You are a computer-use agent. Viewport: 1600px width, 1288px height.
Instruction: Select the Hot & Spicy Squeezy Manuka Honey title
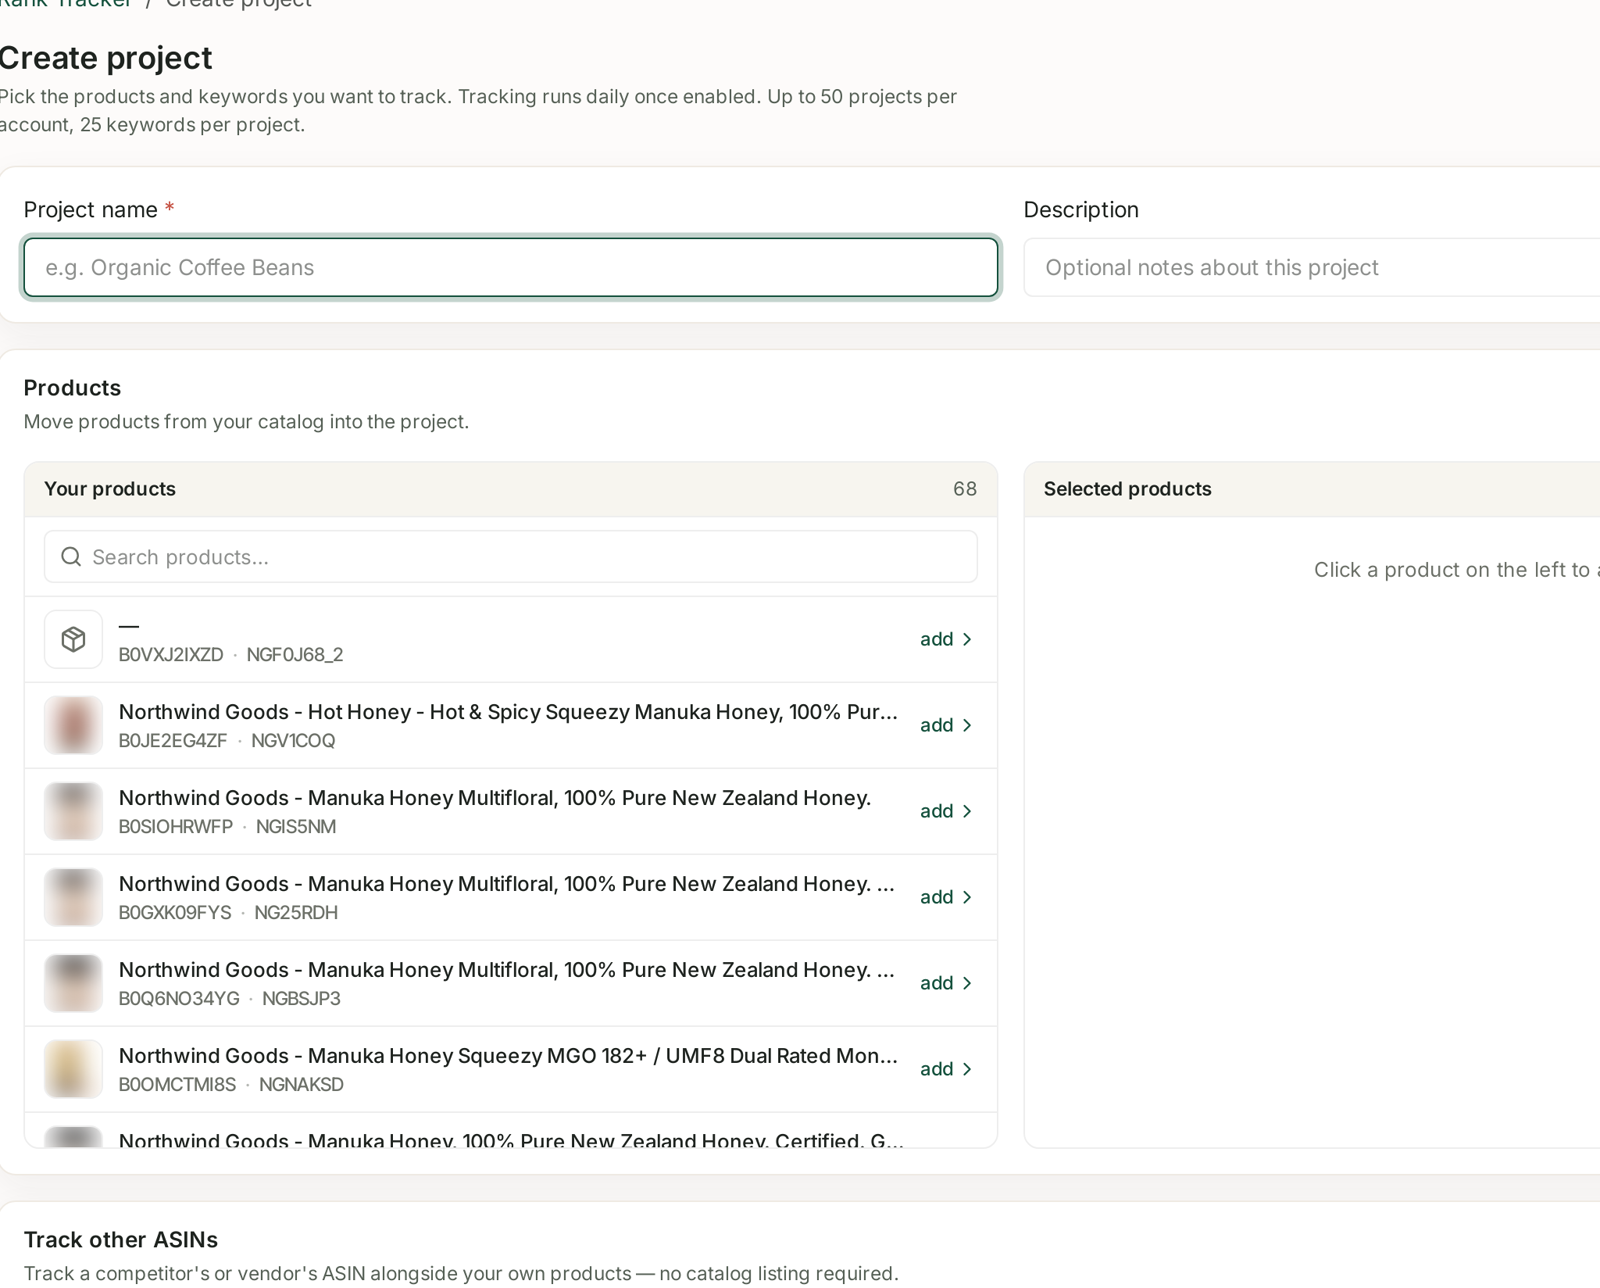coord(508,712)
